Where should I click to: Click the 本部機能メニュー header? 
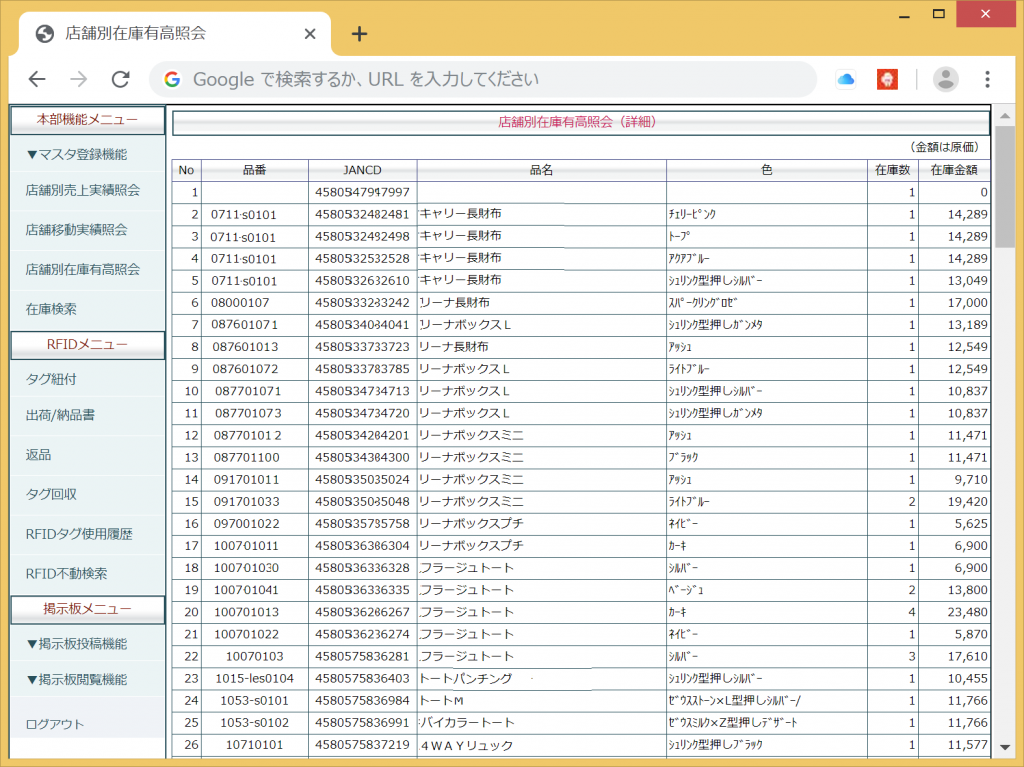pyautogui.click(x=88, y=120)
